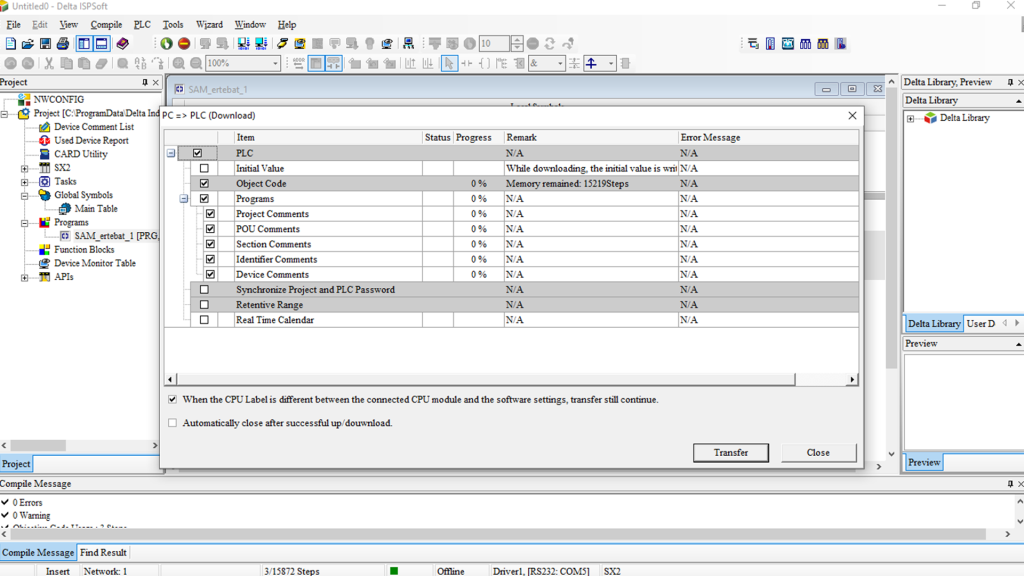The width and height of the screenshot is (1024, 576).
Task: Enable the Real Time Calendar checkbox
Action: point(204,320)
